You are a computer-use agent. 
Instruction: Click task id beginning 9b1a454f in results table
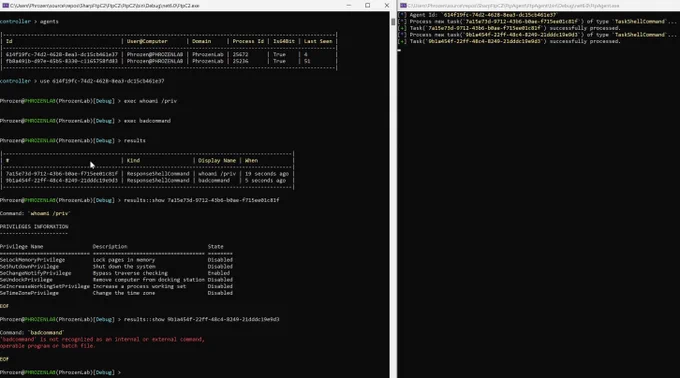[62, 180]
